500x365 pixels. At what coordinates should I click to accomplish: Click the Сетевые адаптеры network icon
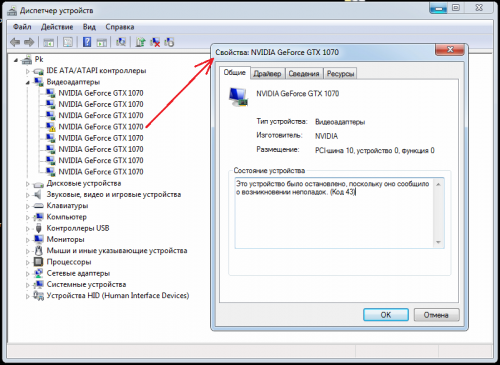[x=39, y=273]
